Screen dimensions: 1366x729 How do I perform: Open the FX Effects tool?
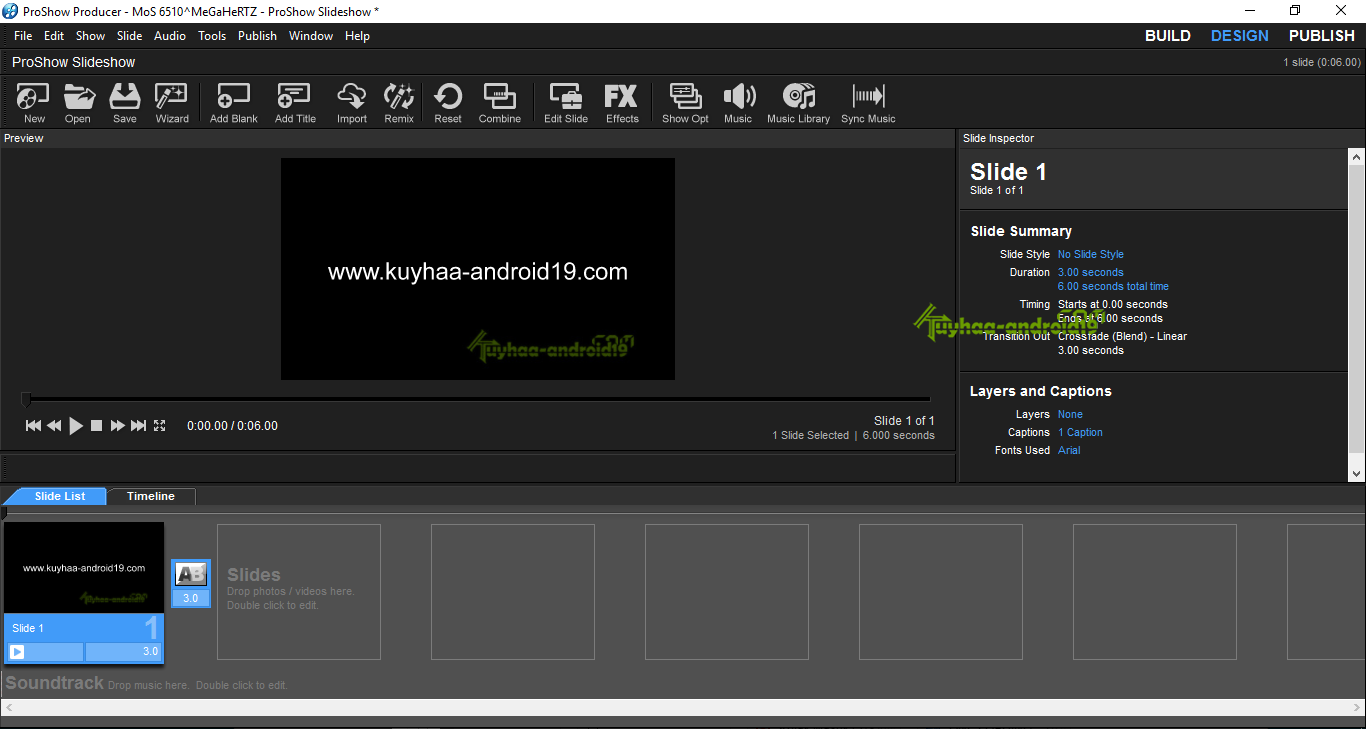(x=622, y=103)
